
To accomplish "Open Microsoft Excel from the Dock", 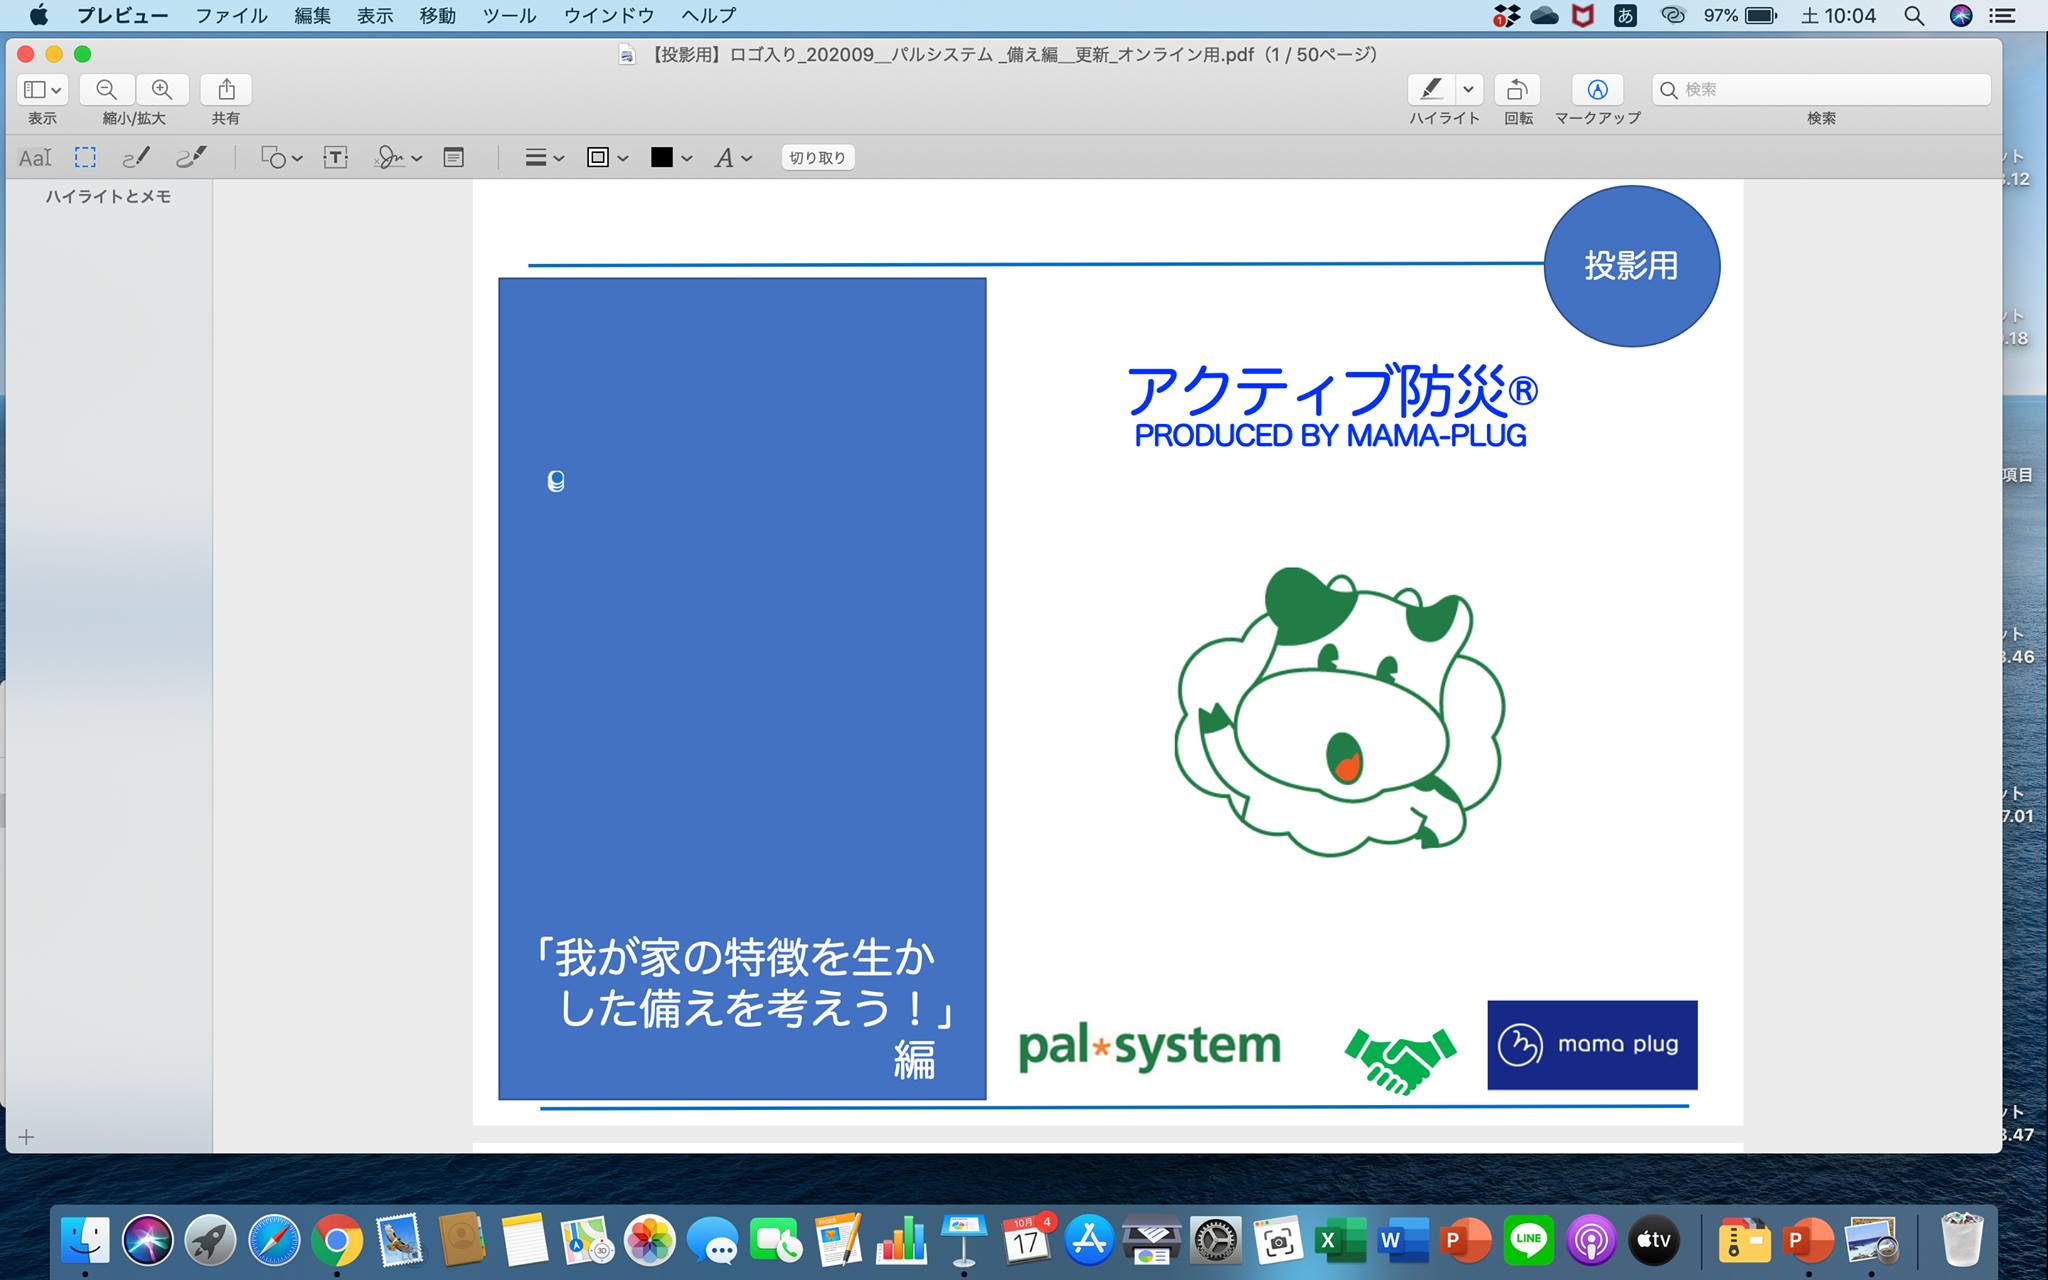I will [1340, 1241].
